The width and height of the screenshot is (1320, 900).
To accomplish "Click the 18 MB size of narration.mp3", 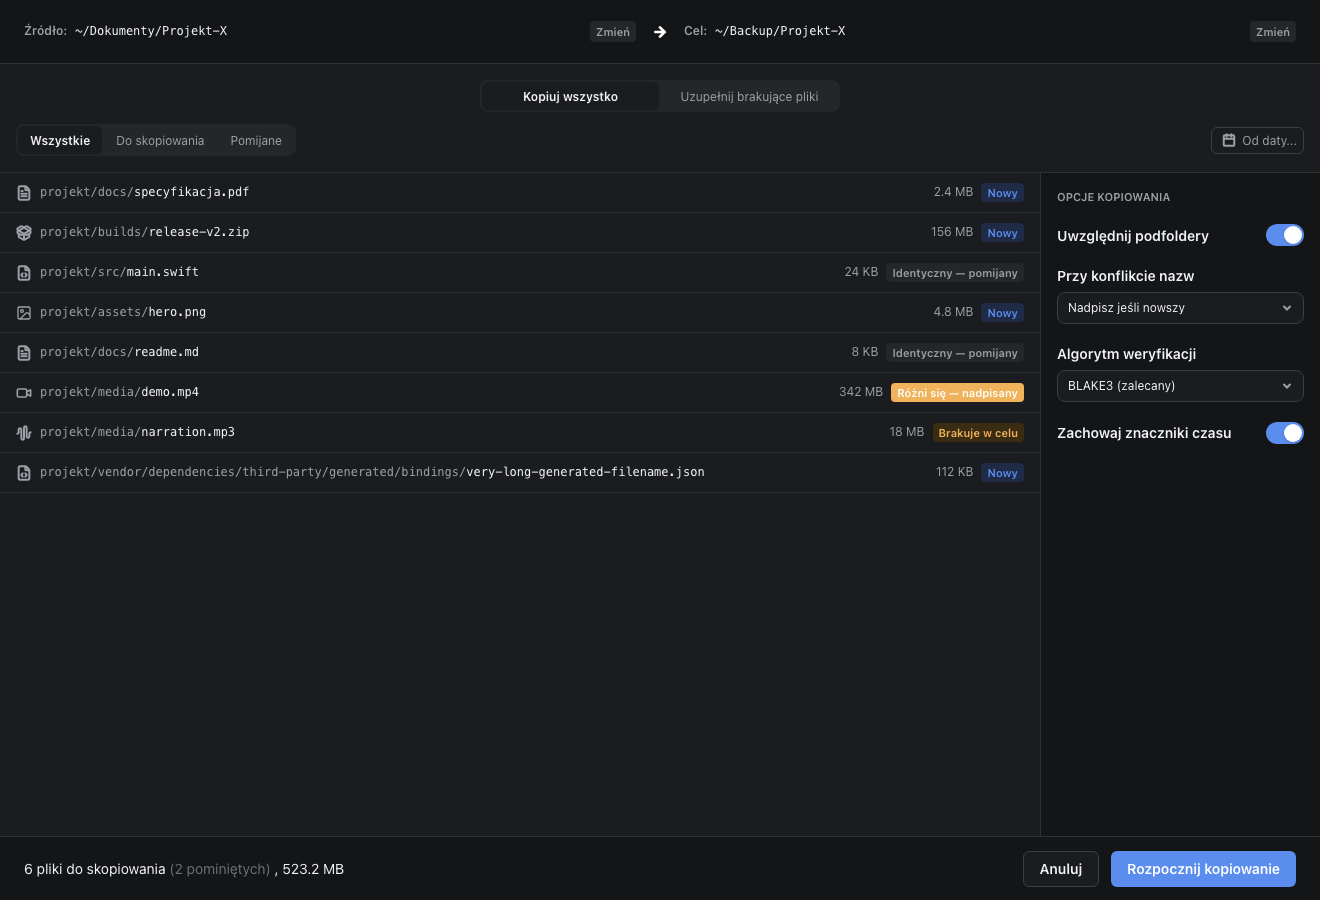I will click(x=907, y=432).
